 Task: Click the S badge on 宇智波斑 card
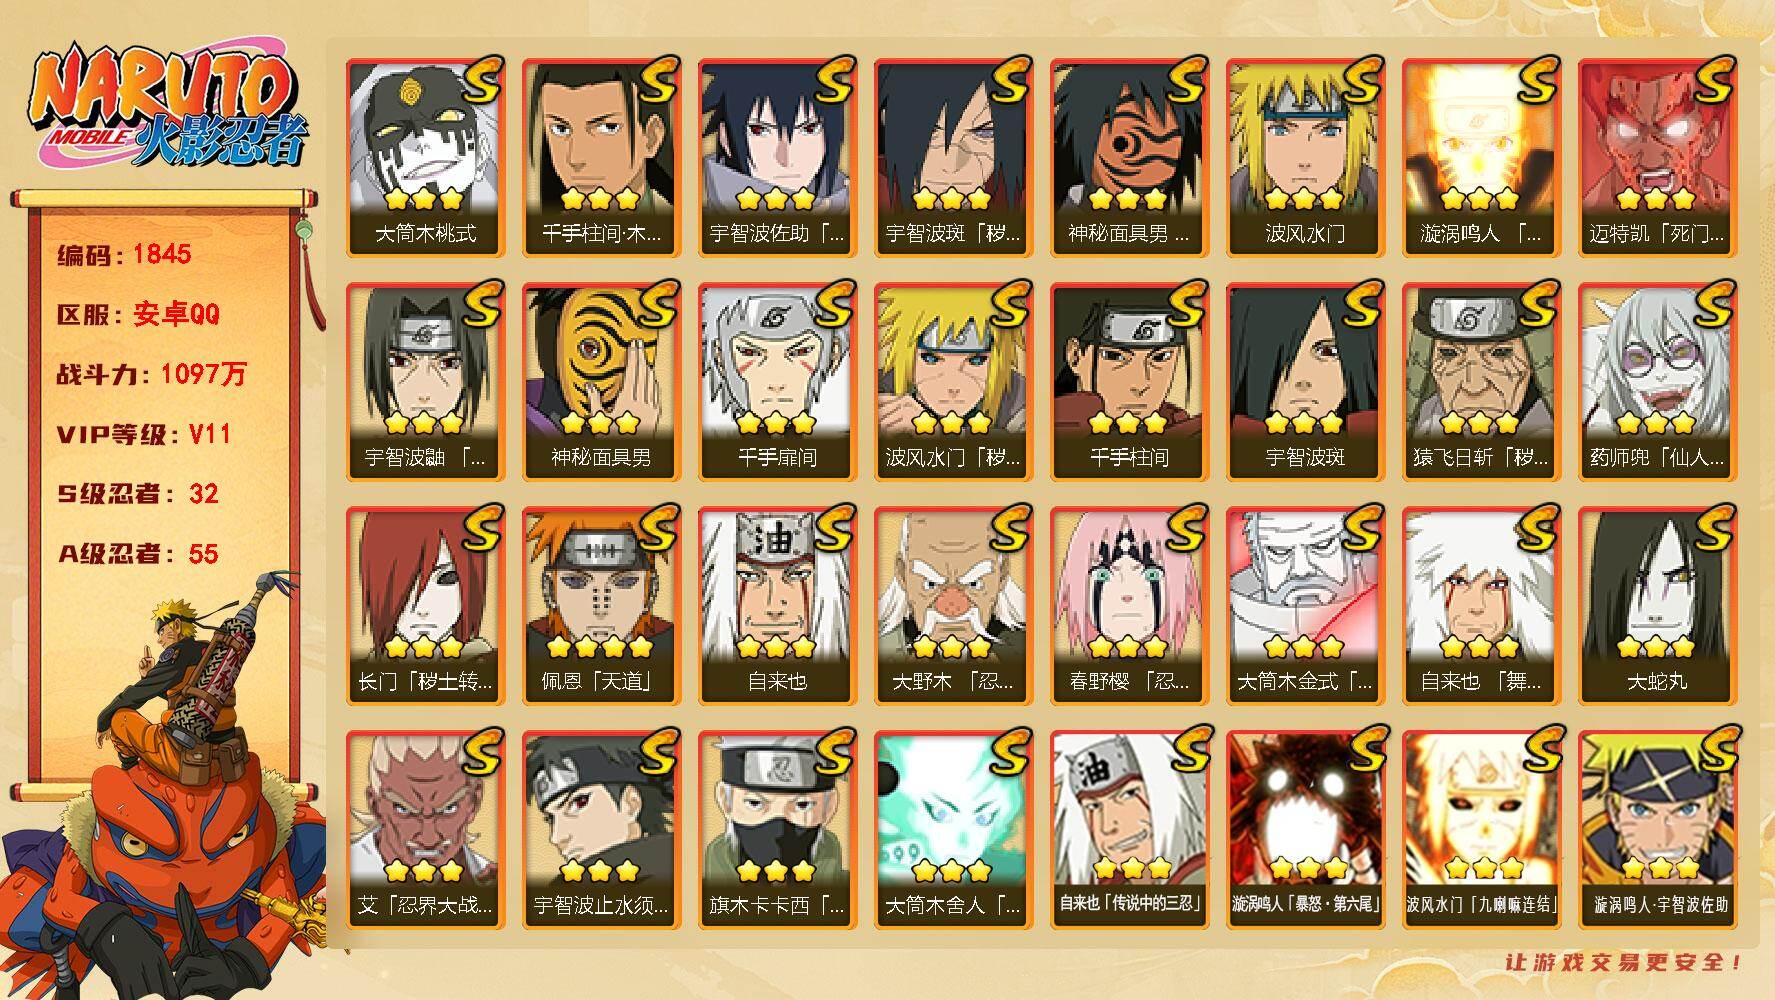click(1360, 304)
